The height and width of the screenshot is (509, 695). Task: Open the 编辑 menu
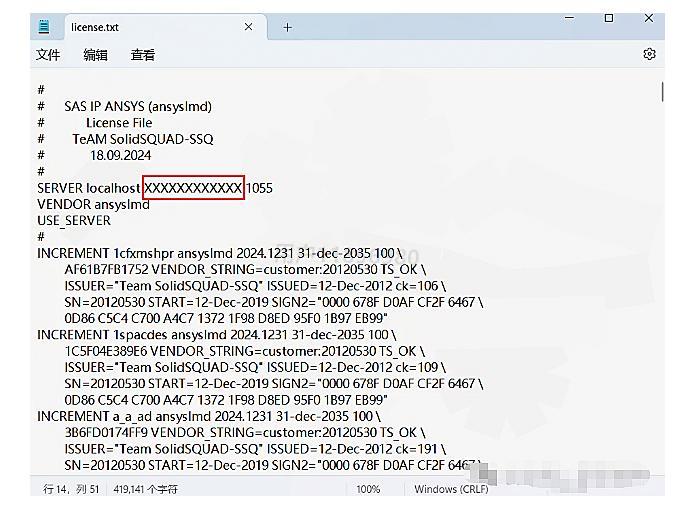95,55
